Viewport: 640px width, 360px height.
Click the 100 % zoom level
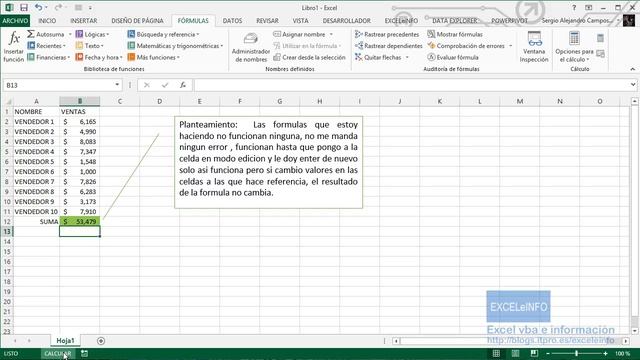coord(622,353)
